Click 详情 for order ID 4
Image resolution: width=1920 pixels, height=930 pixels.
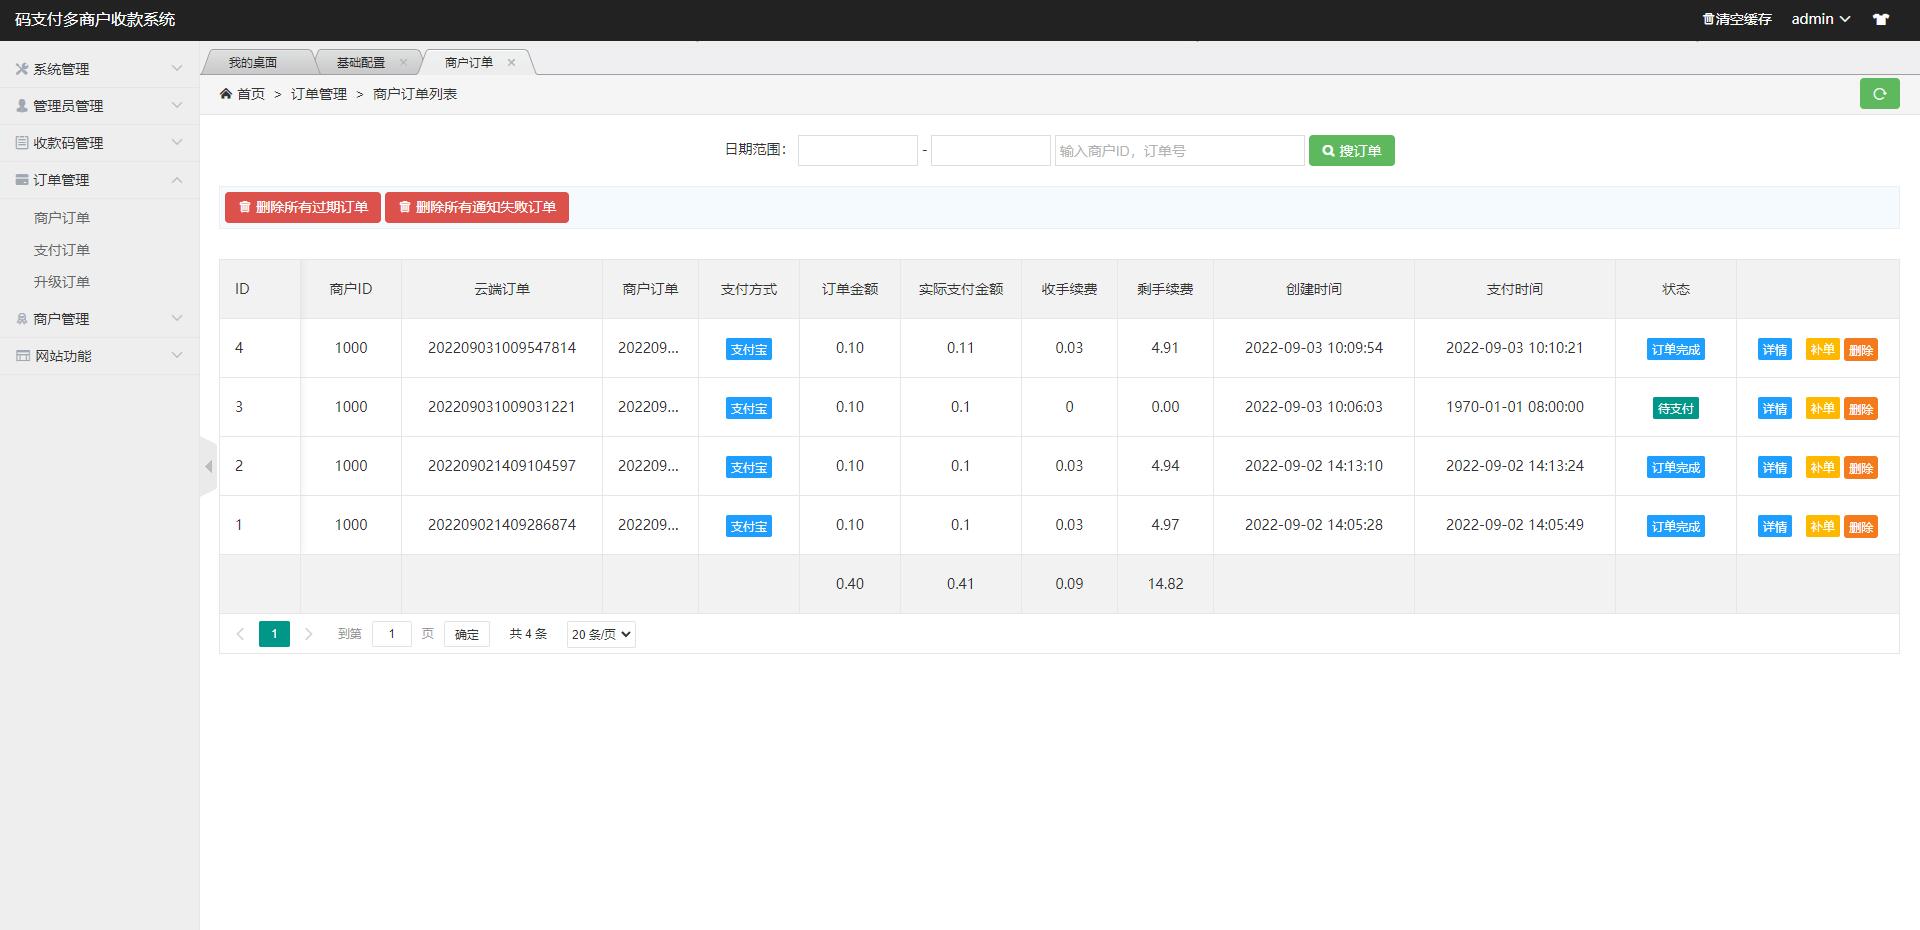click(1774, 349)
